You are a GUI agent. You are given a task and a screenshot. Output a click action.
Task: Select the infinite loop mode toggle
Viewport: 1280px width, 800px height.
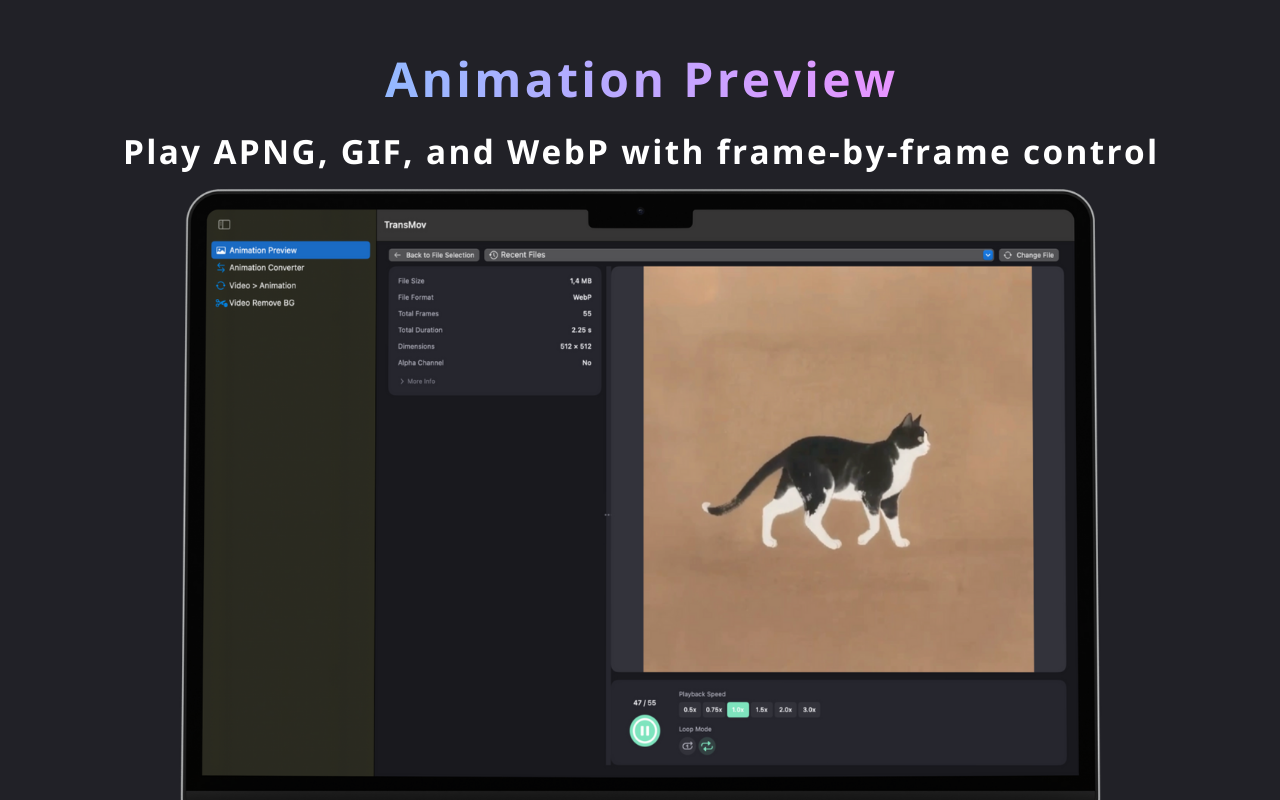click(707, 746)
